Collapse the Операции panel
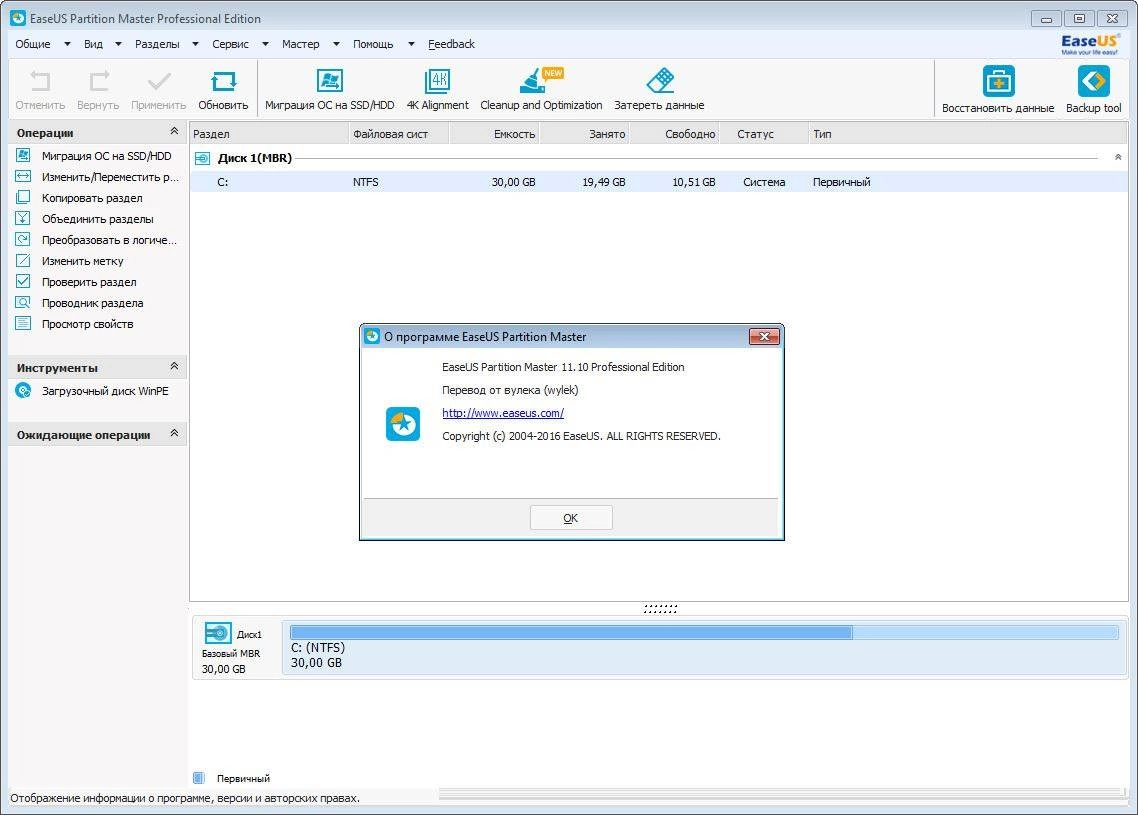1138x815 pixels. (x=174, y=131)
